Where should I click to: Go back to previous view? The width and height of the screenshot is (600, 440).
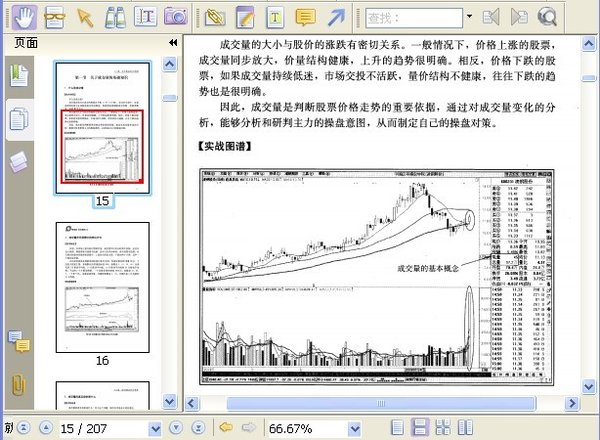pyautogui.click(x=226, y=427)
